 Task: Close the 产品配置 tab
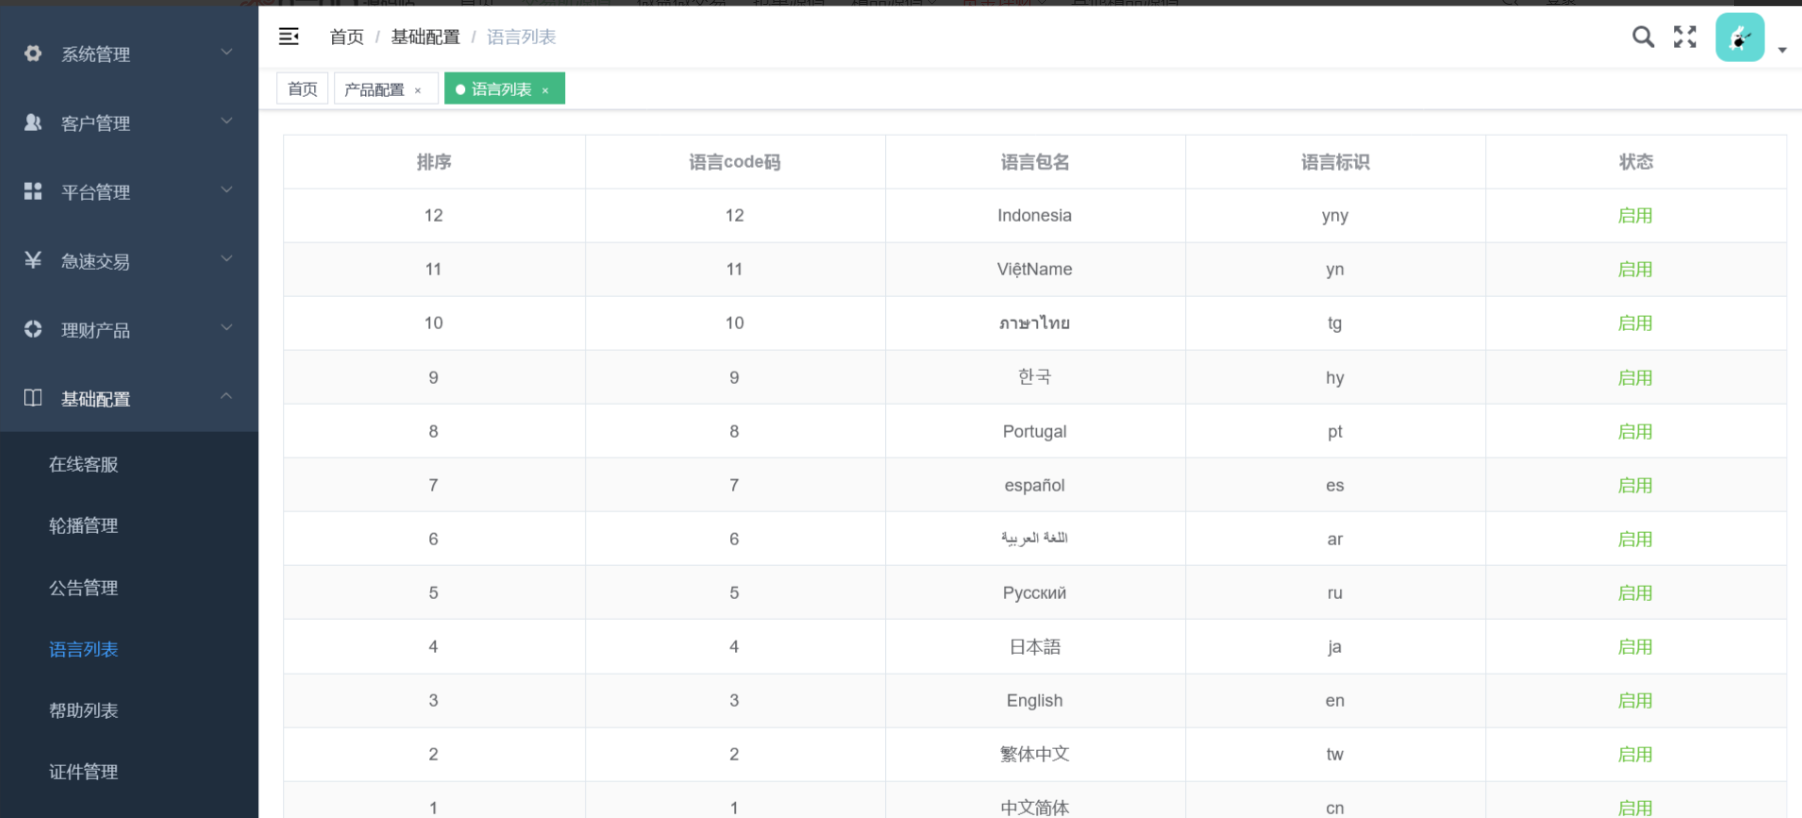click(418, 90)
